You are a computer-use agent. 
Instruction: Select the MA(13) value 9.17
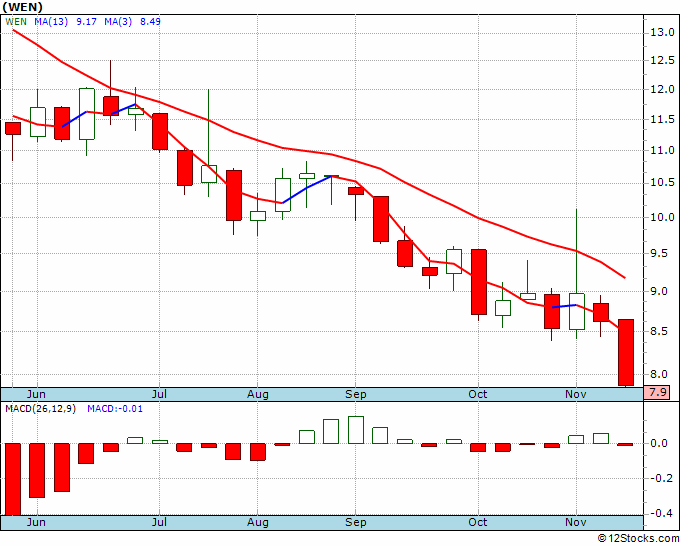pos(86,21)
